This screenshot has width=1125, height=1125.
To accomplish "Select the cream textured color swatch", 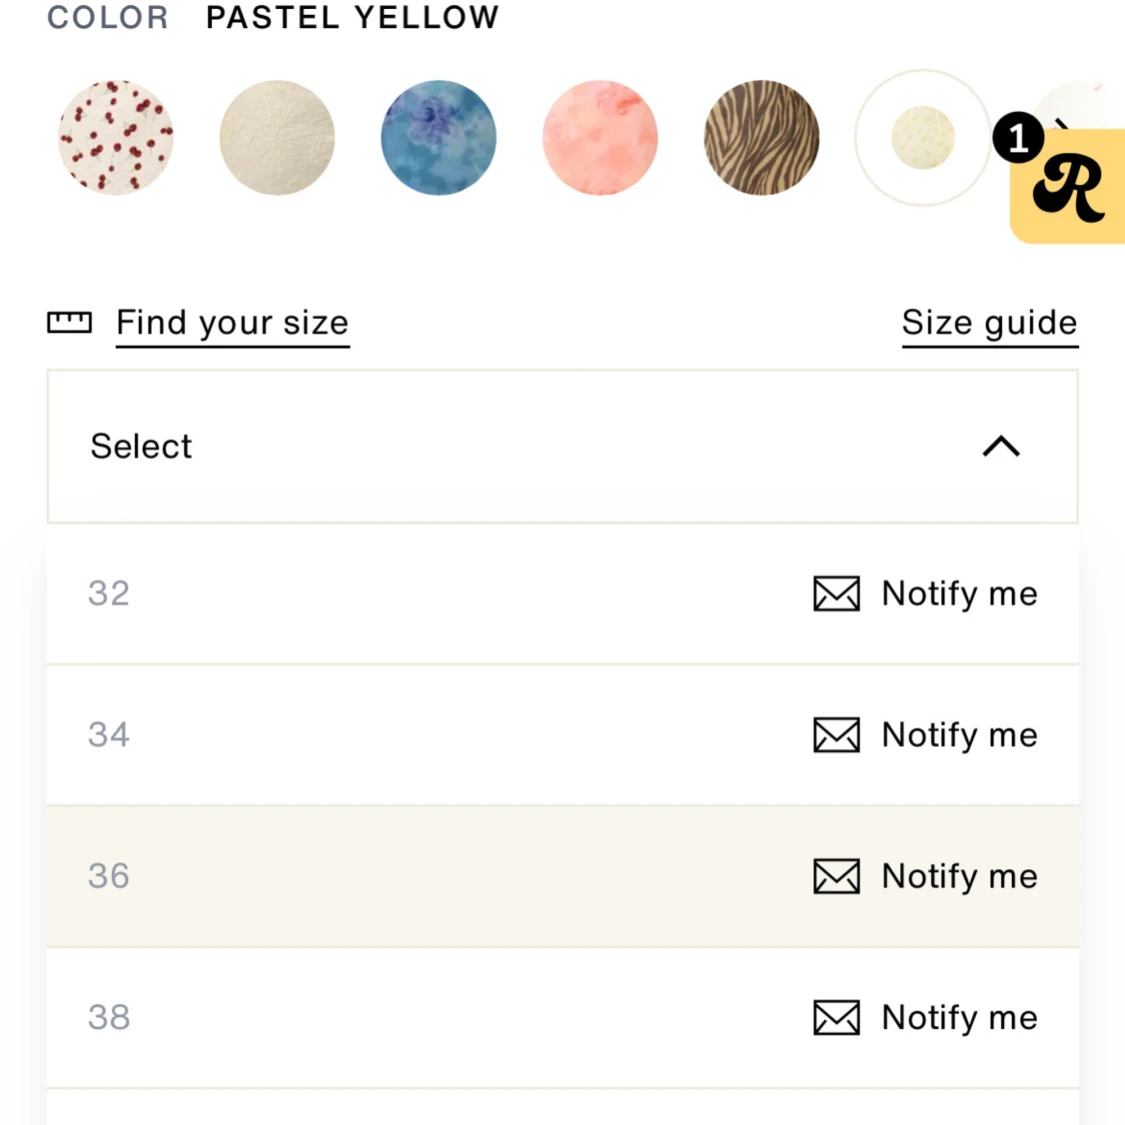I will click(x=277, y=138).
